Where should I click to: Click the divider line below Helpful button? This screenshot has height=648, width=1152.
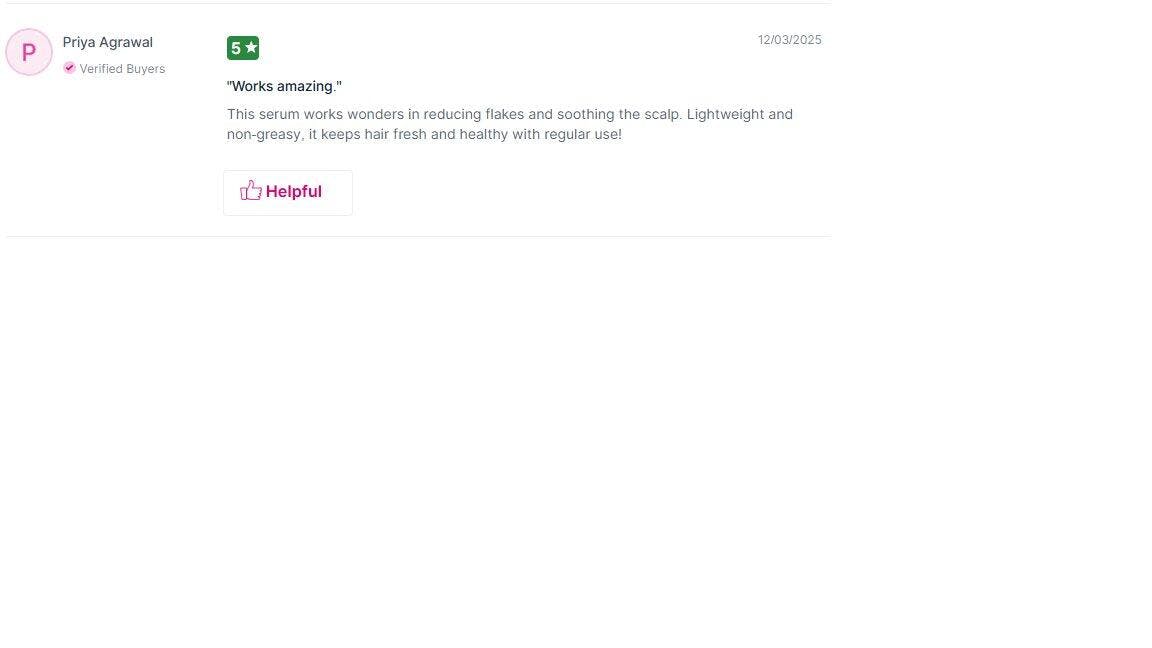(x=419, y=237)
